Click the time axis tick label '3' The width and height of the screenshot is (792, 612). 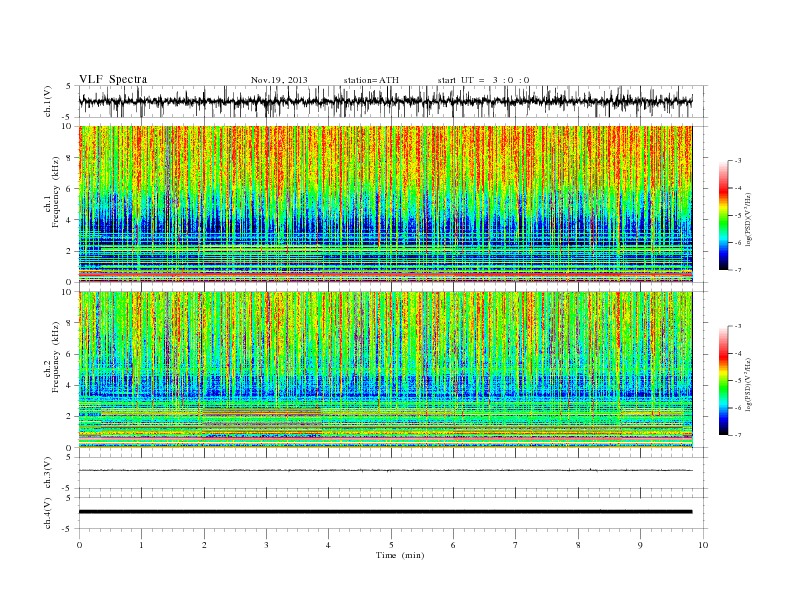[x=266, y=545]
